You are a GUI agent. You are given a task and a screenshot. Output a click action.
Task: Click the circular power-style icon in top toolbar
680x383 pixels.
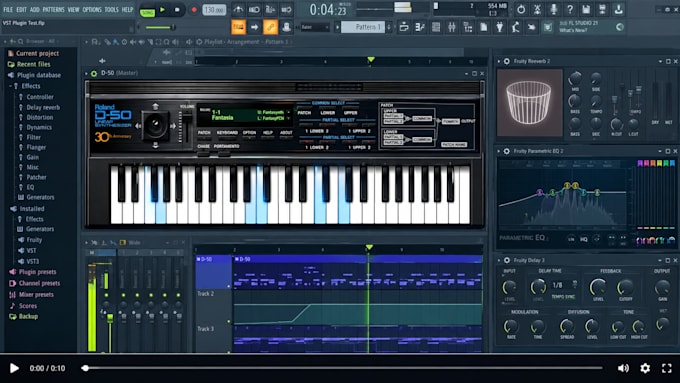[x=521, y=9]
